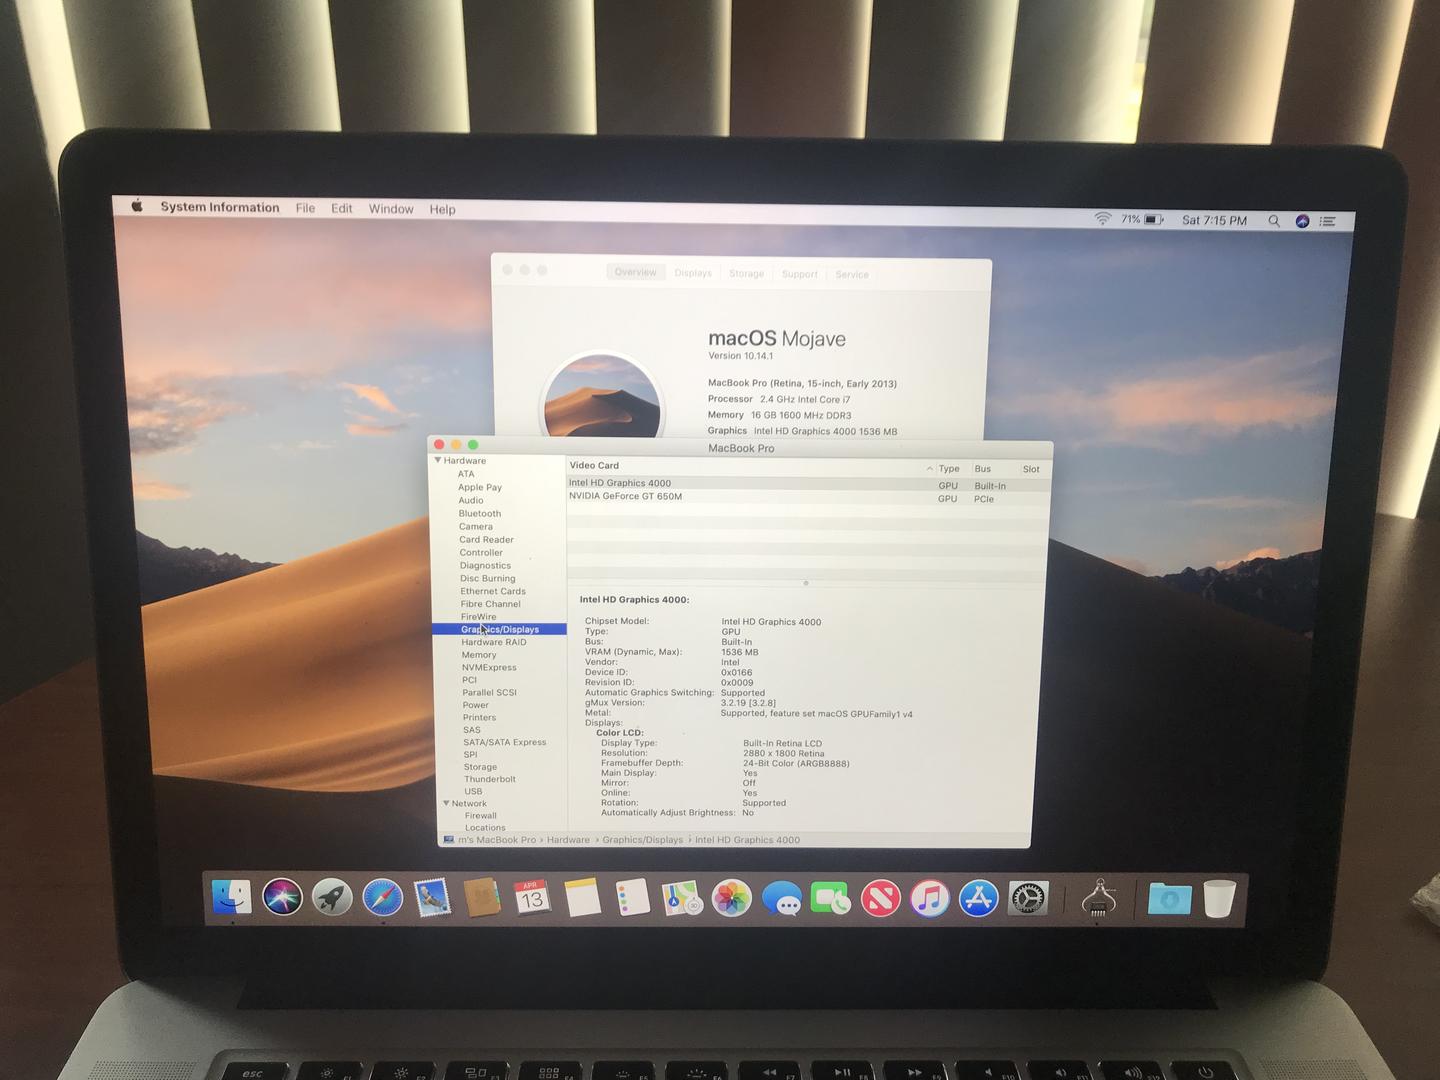Open the Edit menu

coord(342,208)
